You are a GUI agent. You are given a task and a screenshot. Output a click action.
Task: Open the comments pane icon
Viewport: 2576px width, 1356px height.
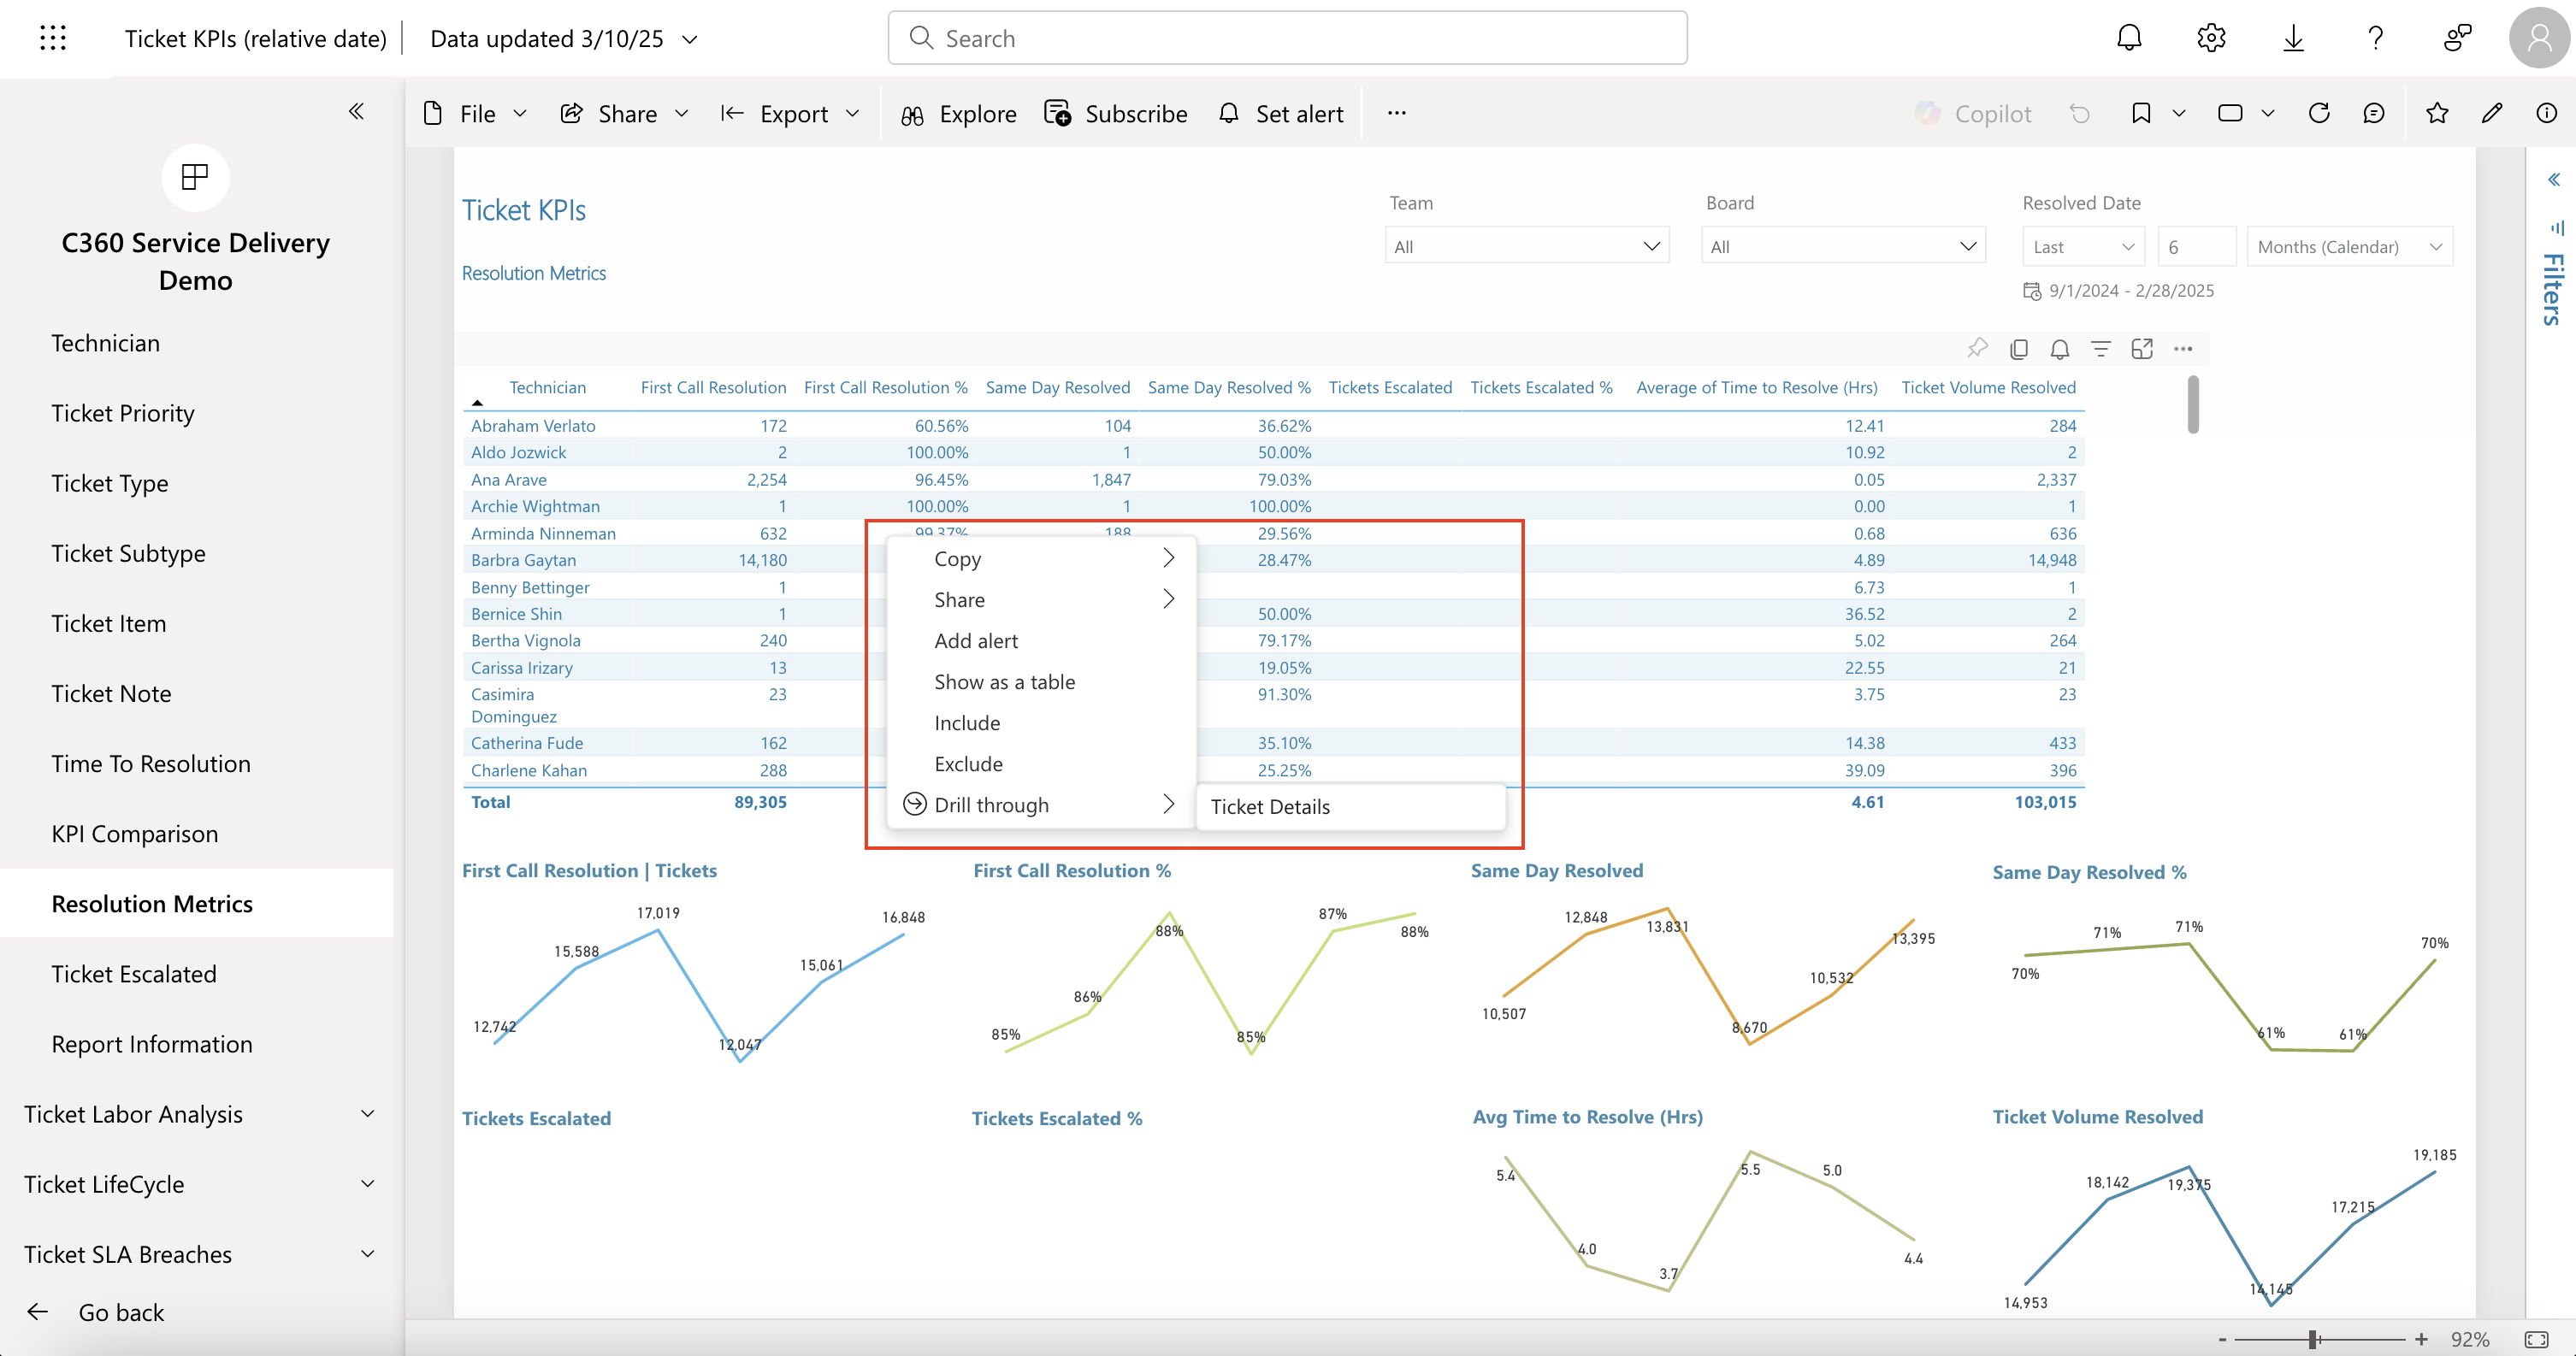pyautogui.click(x=2373, y=113)
